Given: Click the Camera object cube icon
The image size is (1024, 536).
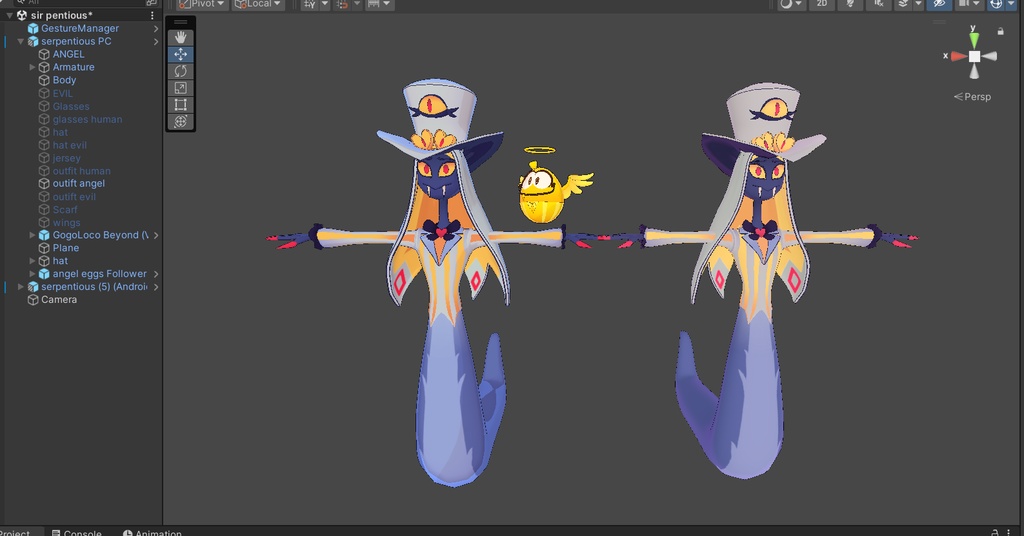Looking at the screenshot, I should pyautogui.click(x=33, y=300).
